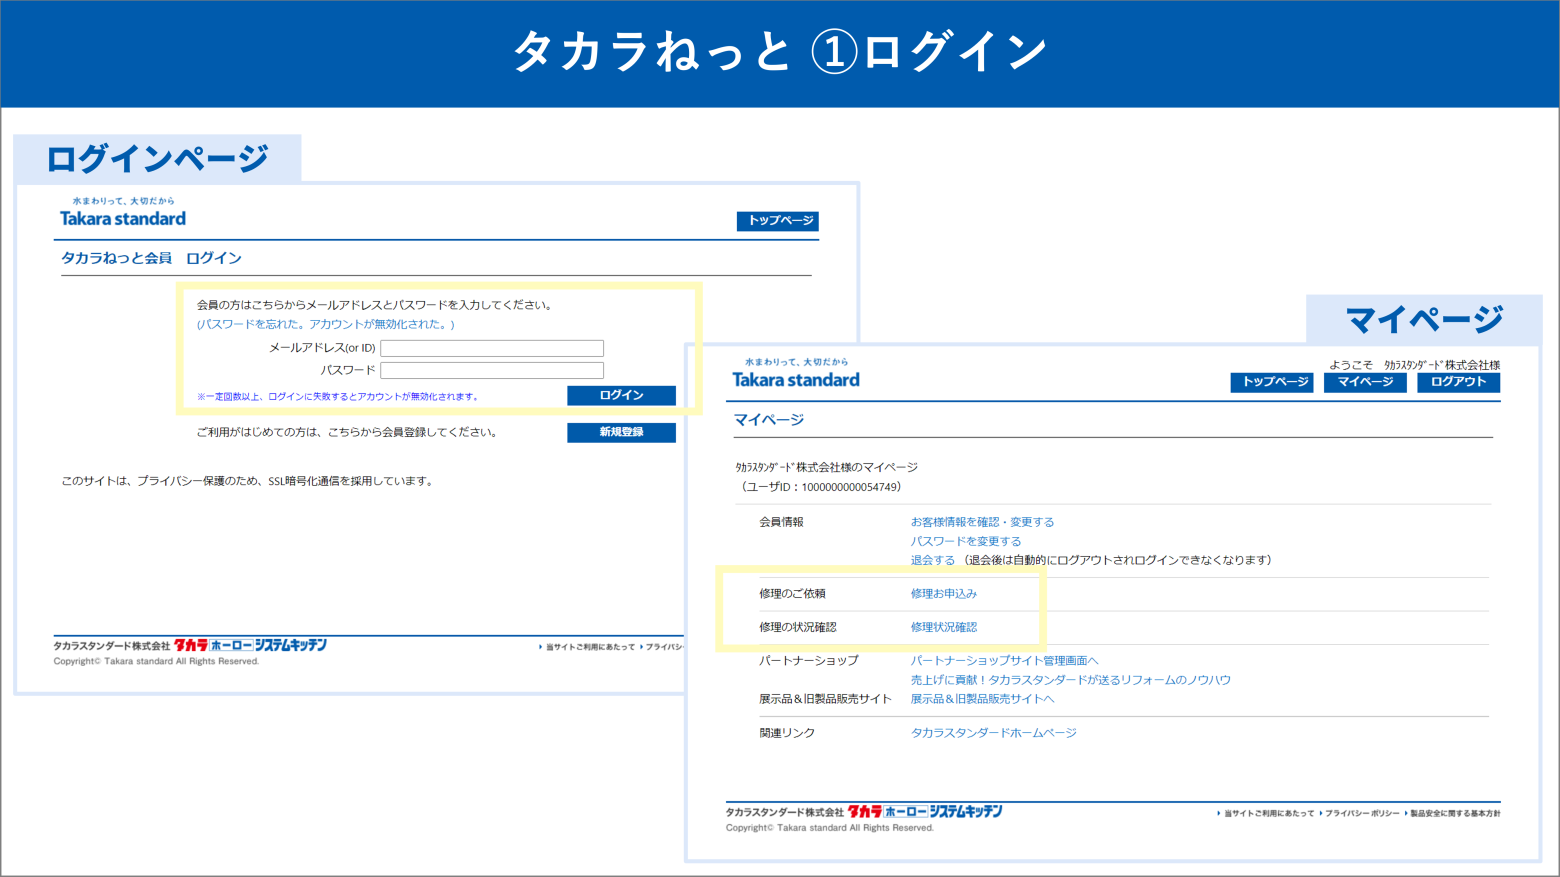Click the Takara standard logo on マイページ
This screenshot has height=877, width=1560.
[796, 374]
